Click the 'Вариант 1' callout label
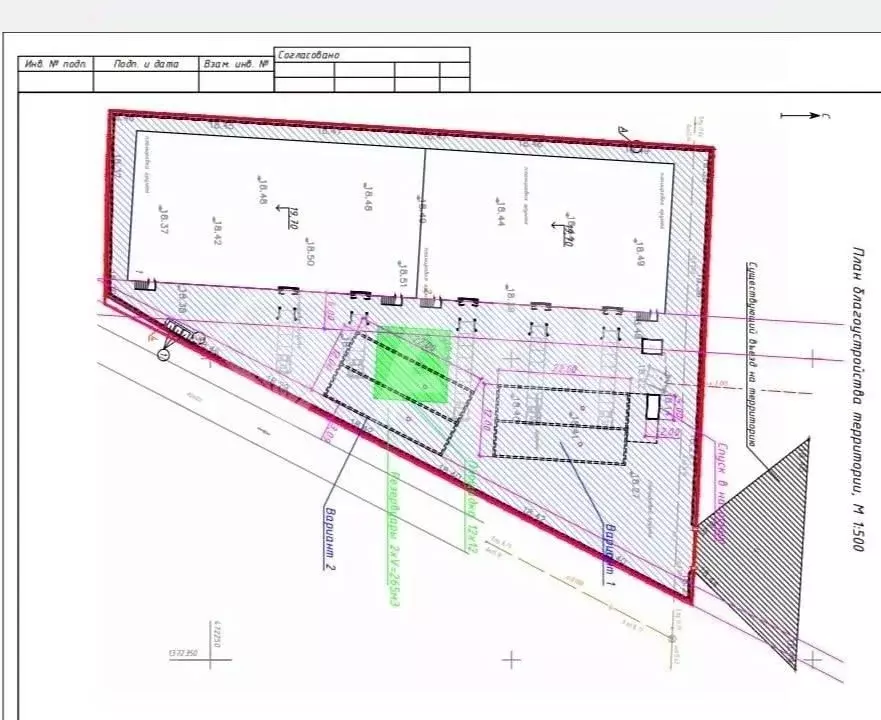 point(609,555)
